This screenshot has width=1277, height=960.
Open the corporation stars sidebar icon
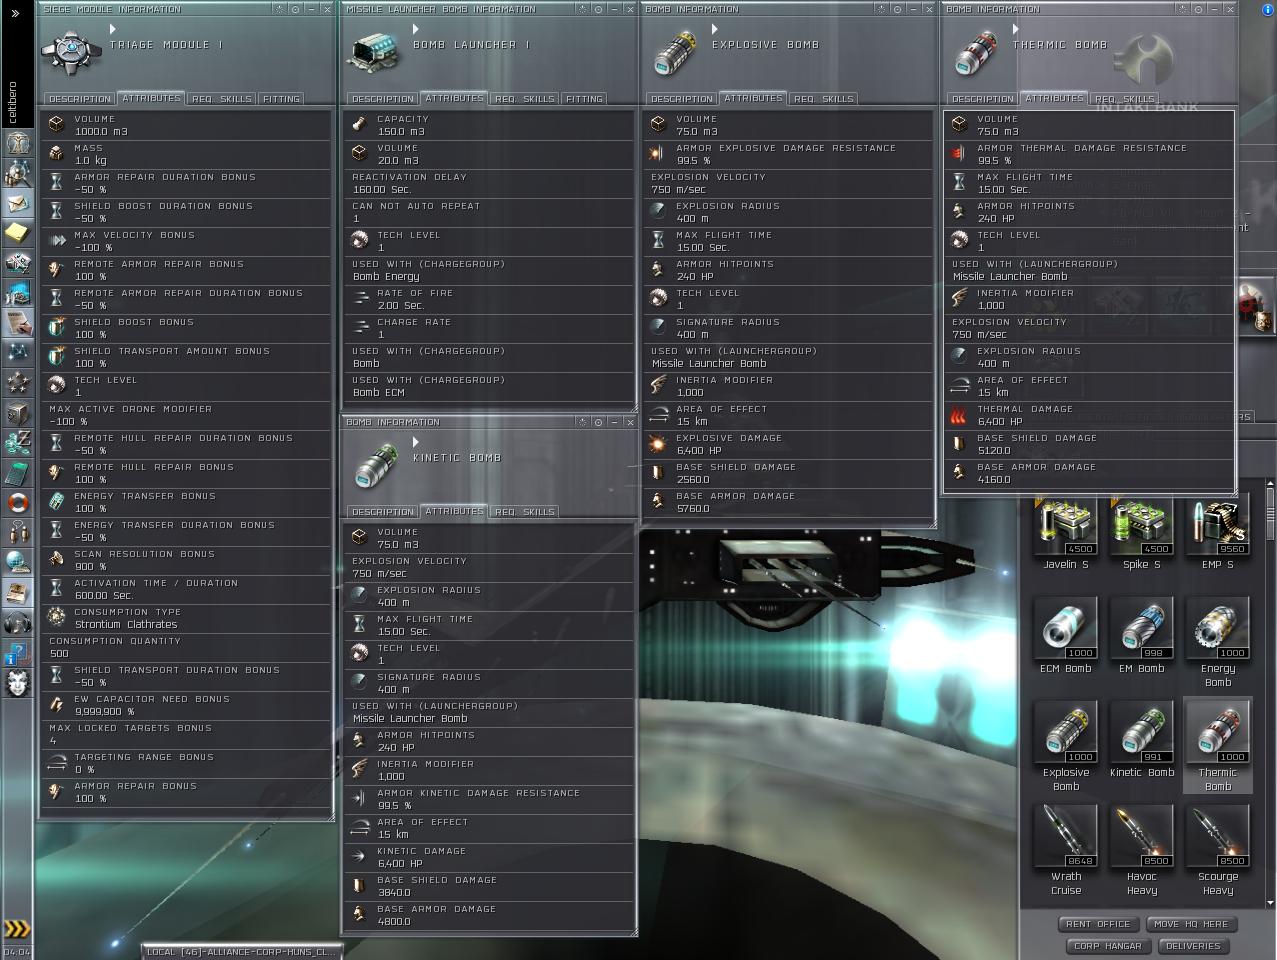click(17, 383)
